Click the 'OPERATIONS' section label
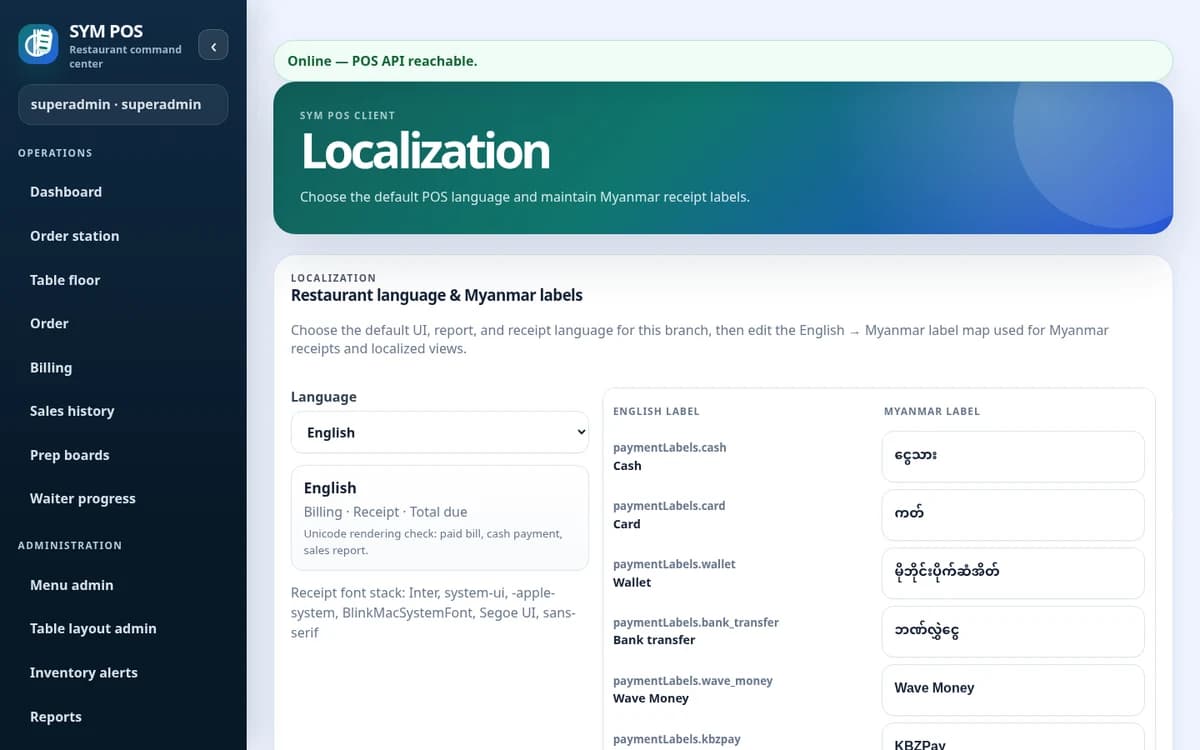1200x750 pixels. coord(55,153)
